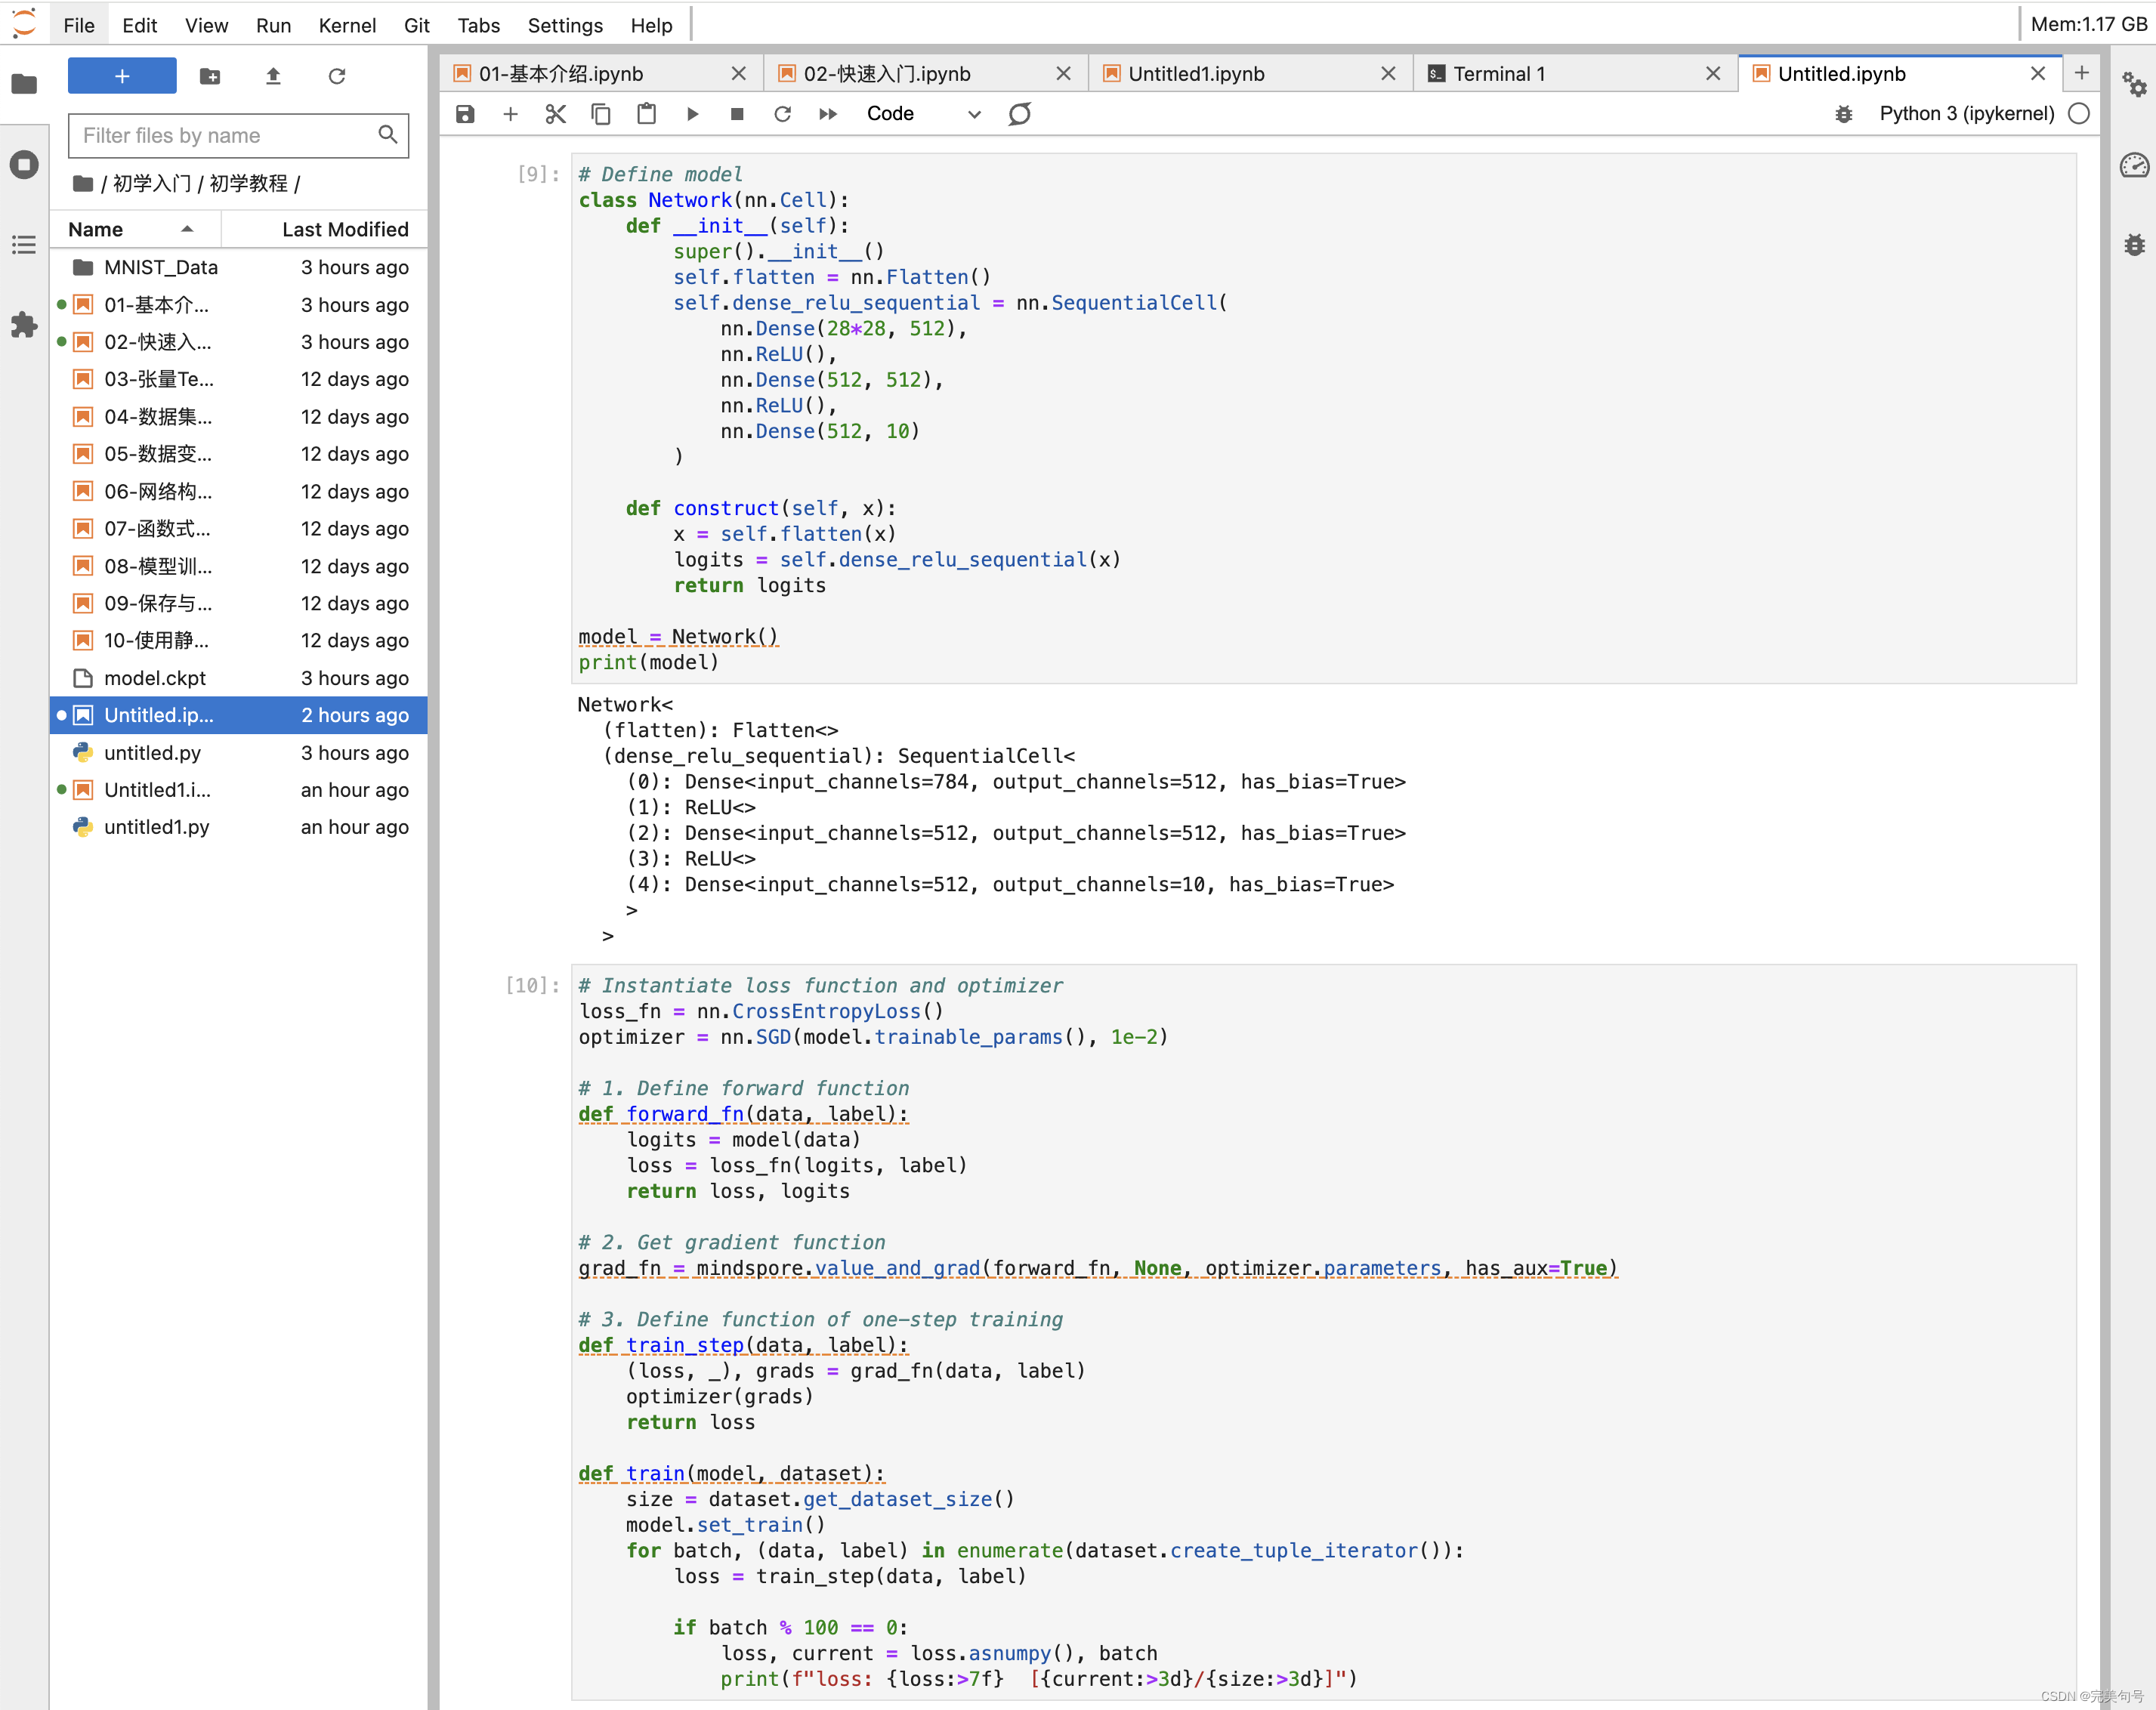Image resolution: width=2156 pixels, height=1710 pixels.
Task: Restart kernel and run all cells
Action: (x=828, y=114)
